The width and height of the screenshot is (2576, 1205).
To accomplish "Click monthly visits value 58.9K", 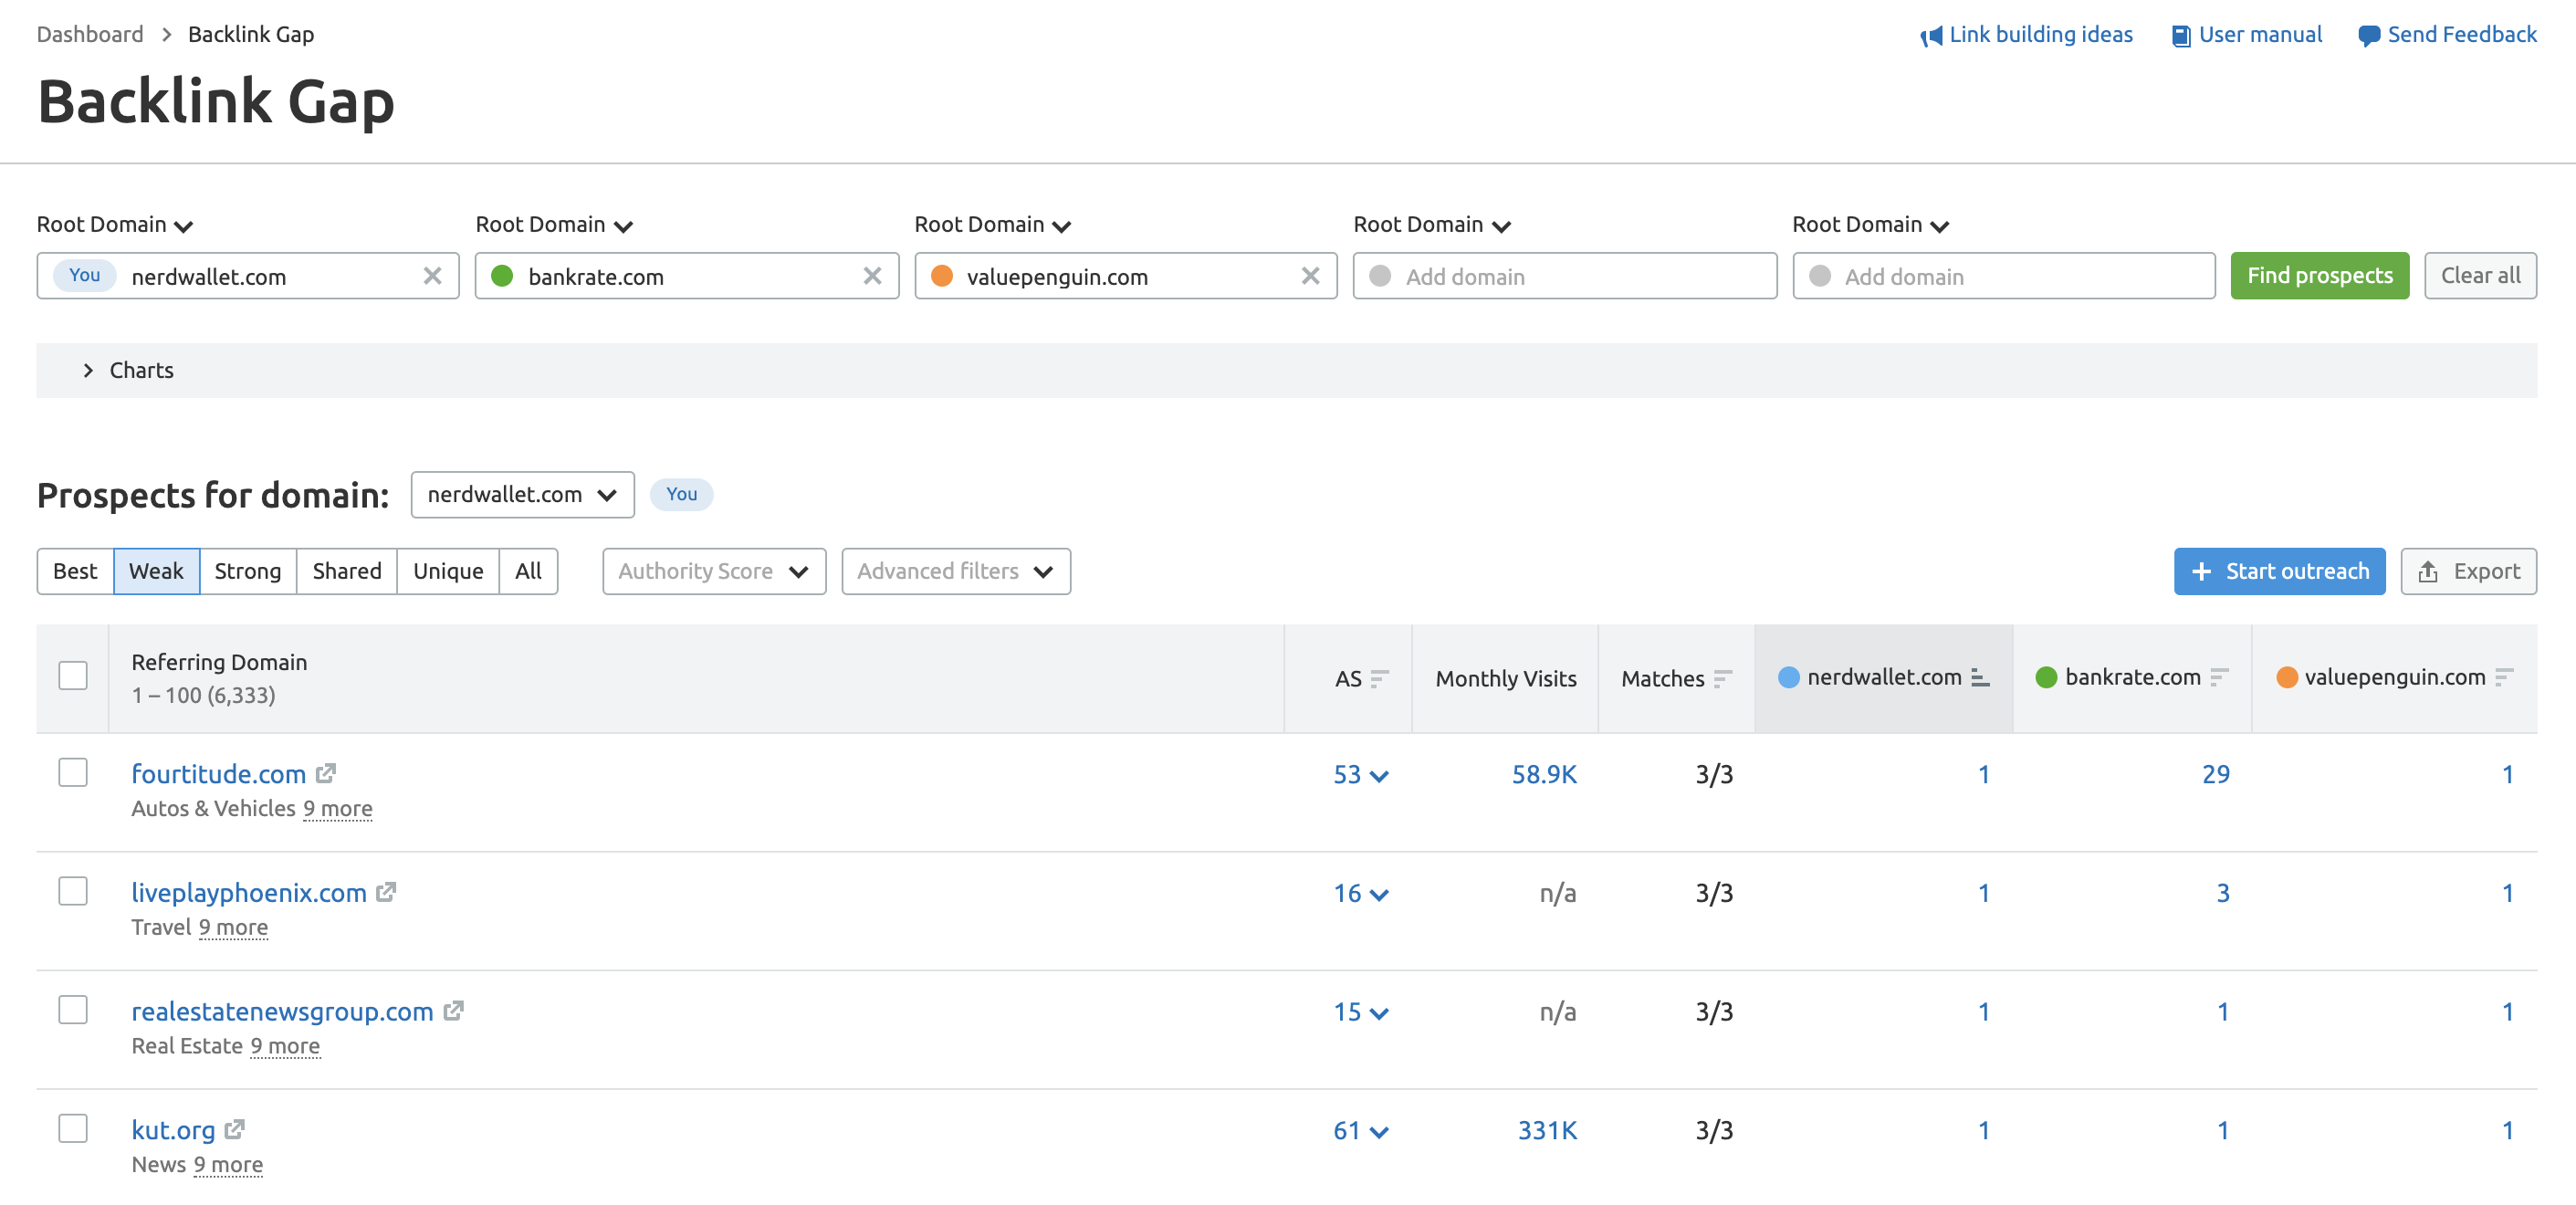I will pyautogui.click(x=1544, y=774).
